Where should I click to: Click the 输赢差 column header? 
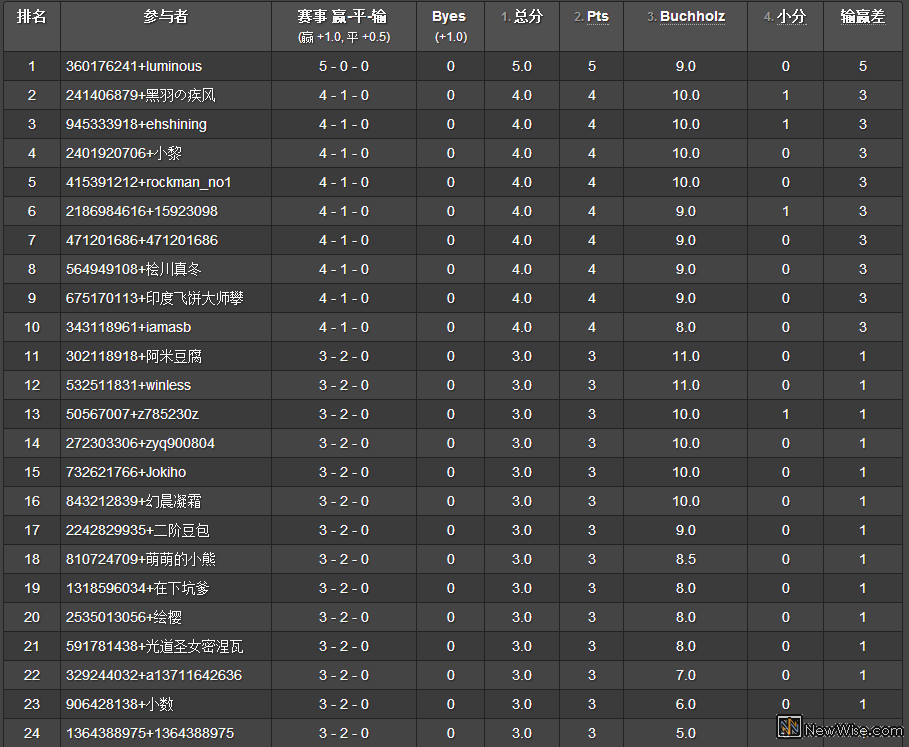tap(863, 17)
